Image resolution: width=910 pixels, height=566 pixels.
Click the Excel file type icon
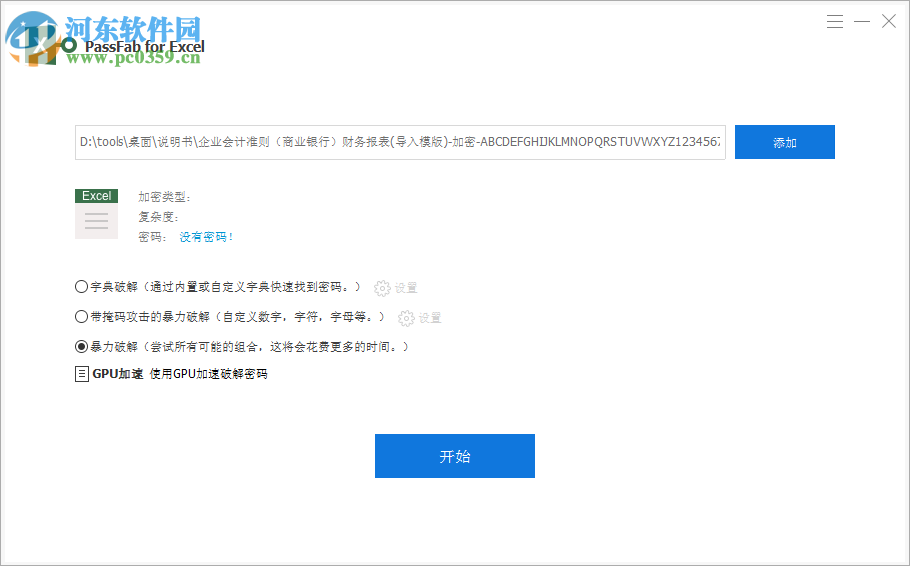click(96, 214)
